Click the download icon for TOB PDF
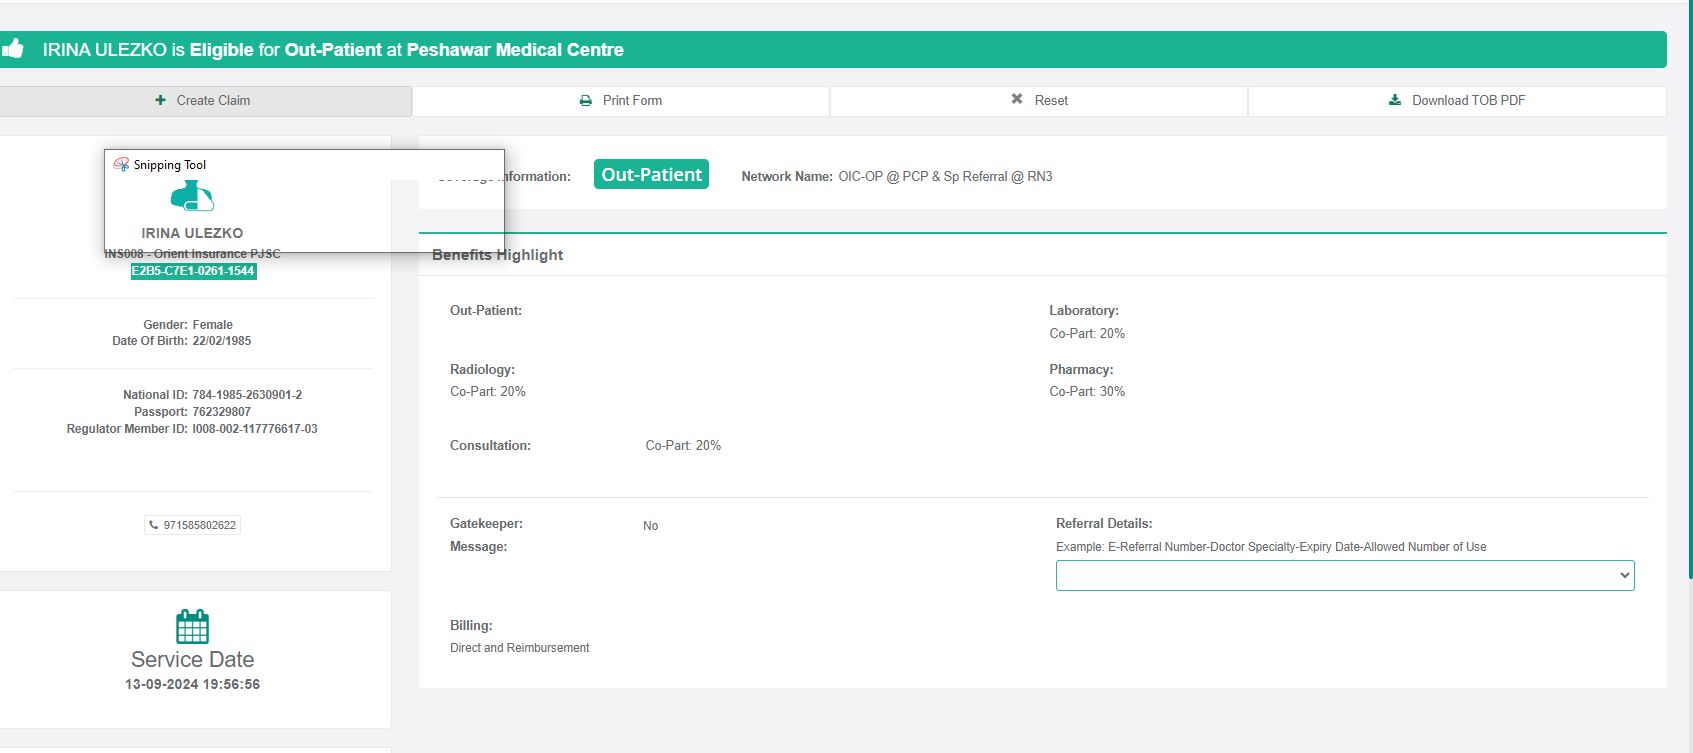 (1395, 100)
